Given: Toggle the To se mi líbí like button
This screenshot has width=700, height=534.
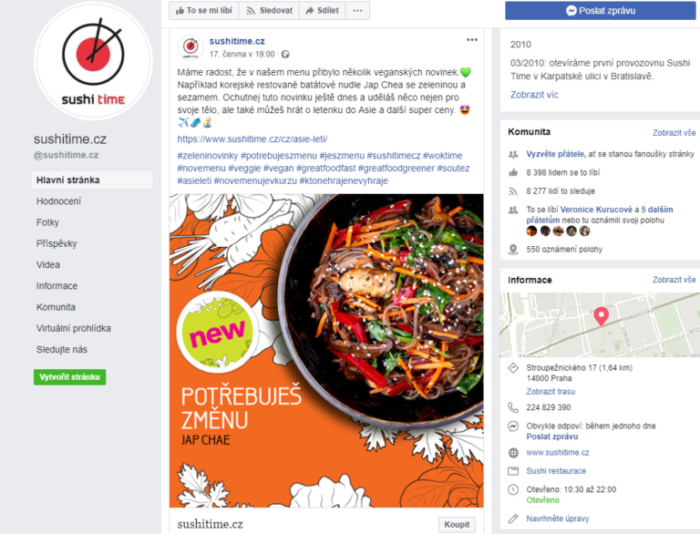Looking at the screenshot, I should [204, 10].
